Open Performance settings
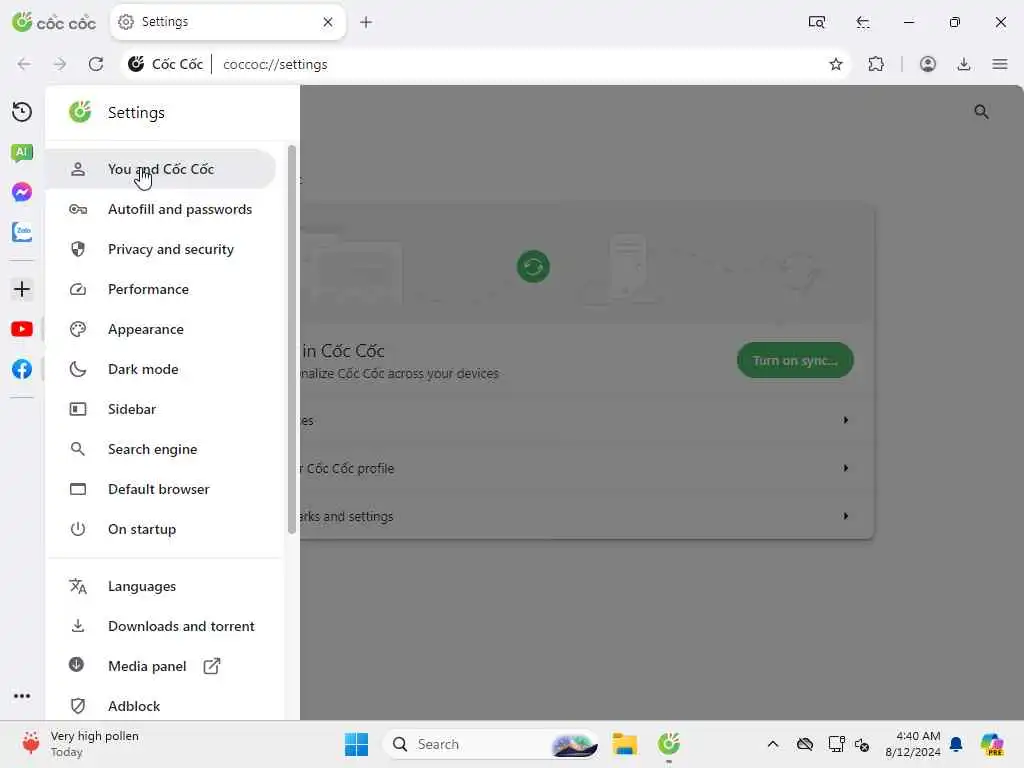This screenshot has height=768, width=1024. [161, 289]
